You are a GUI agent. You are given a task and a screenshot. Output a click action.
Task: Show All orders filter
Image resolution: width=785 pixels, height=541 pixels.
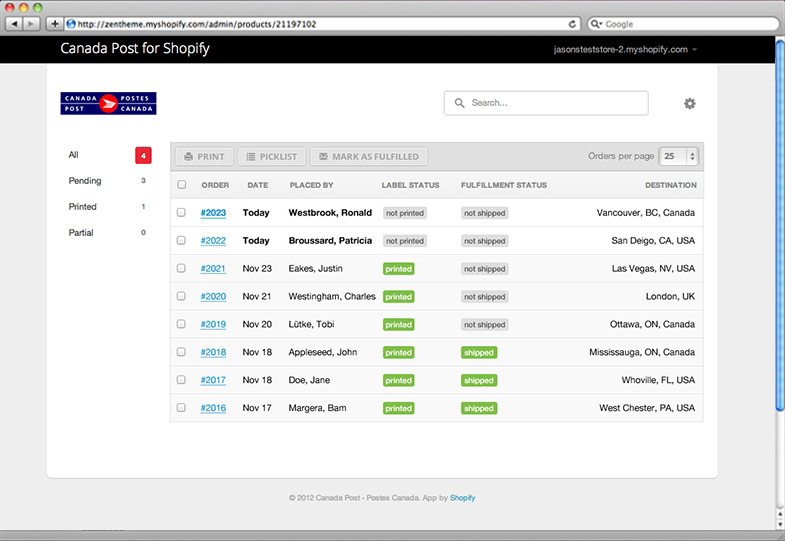tap(74, 155)
